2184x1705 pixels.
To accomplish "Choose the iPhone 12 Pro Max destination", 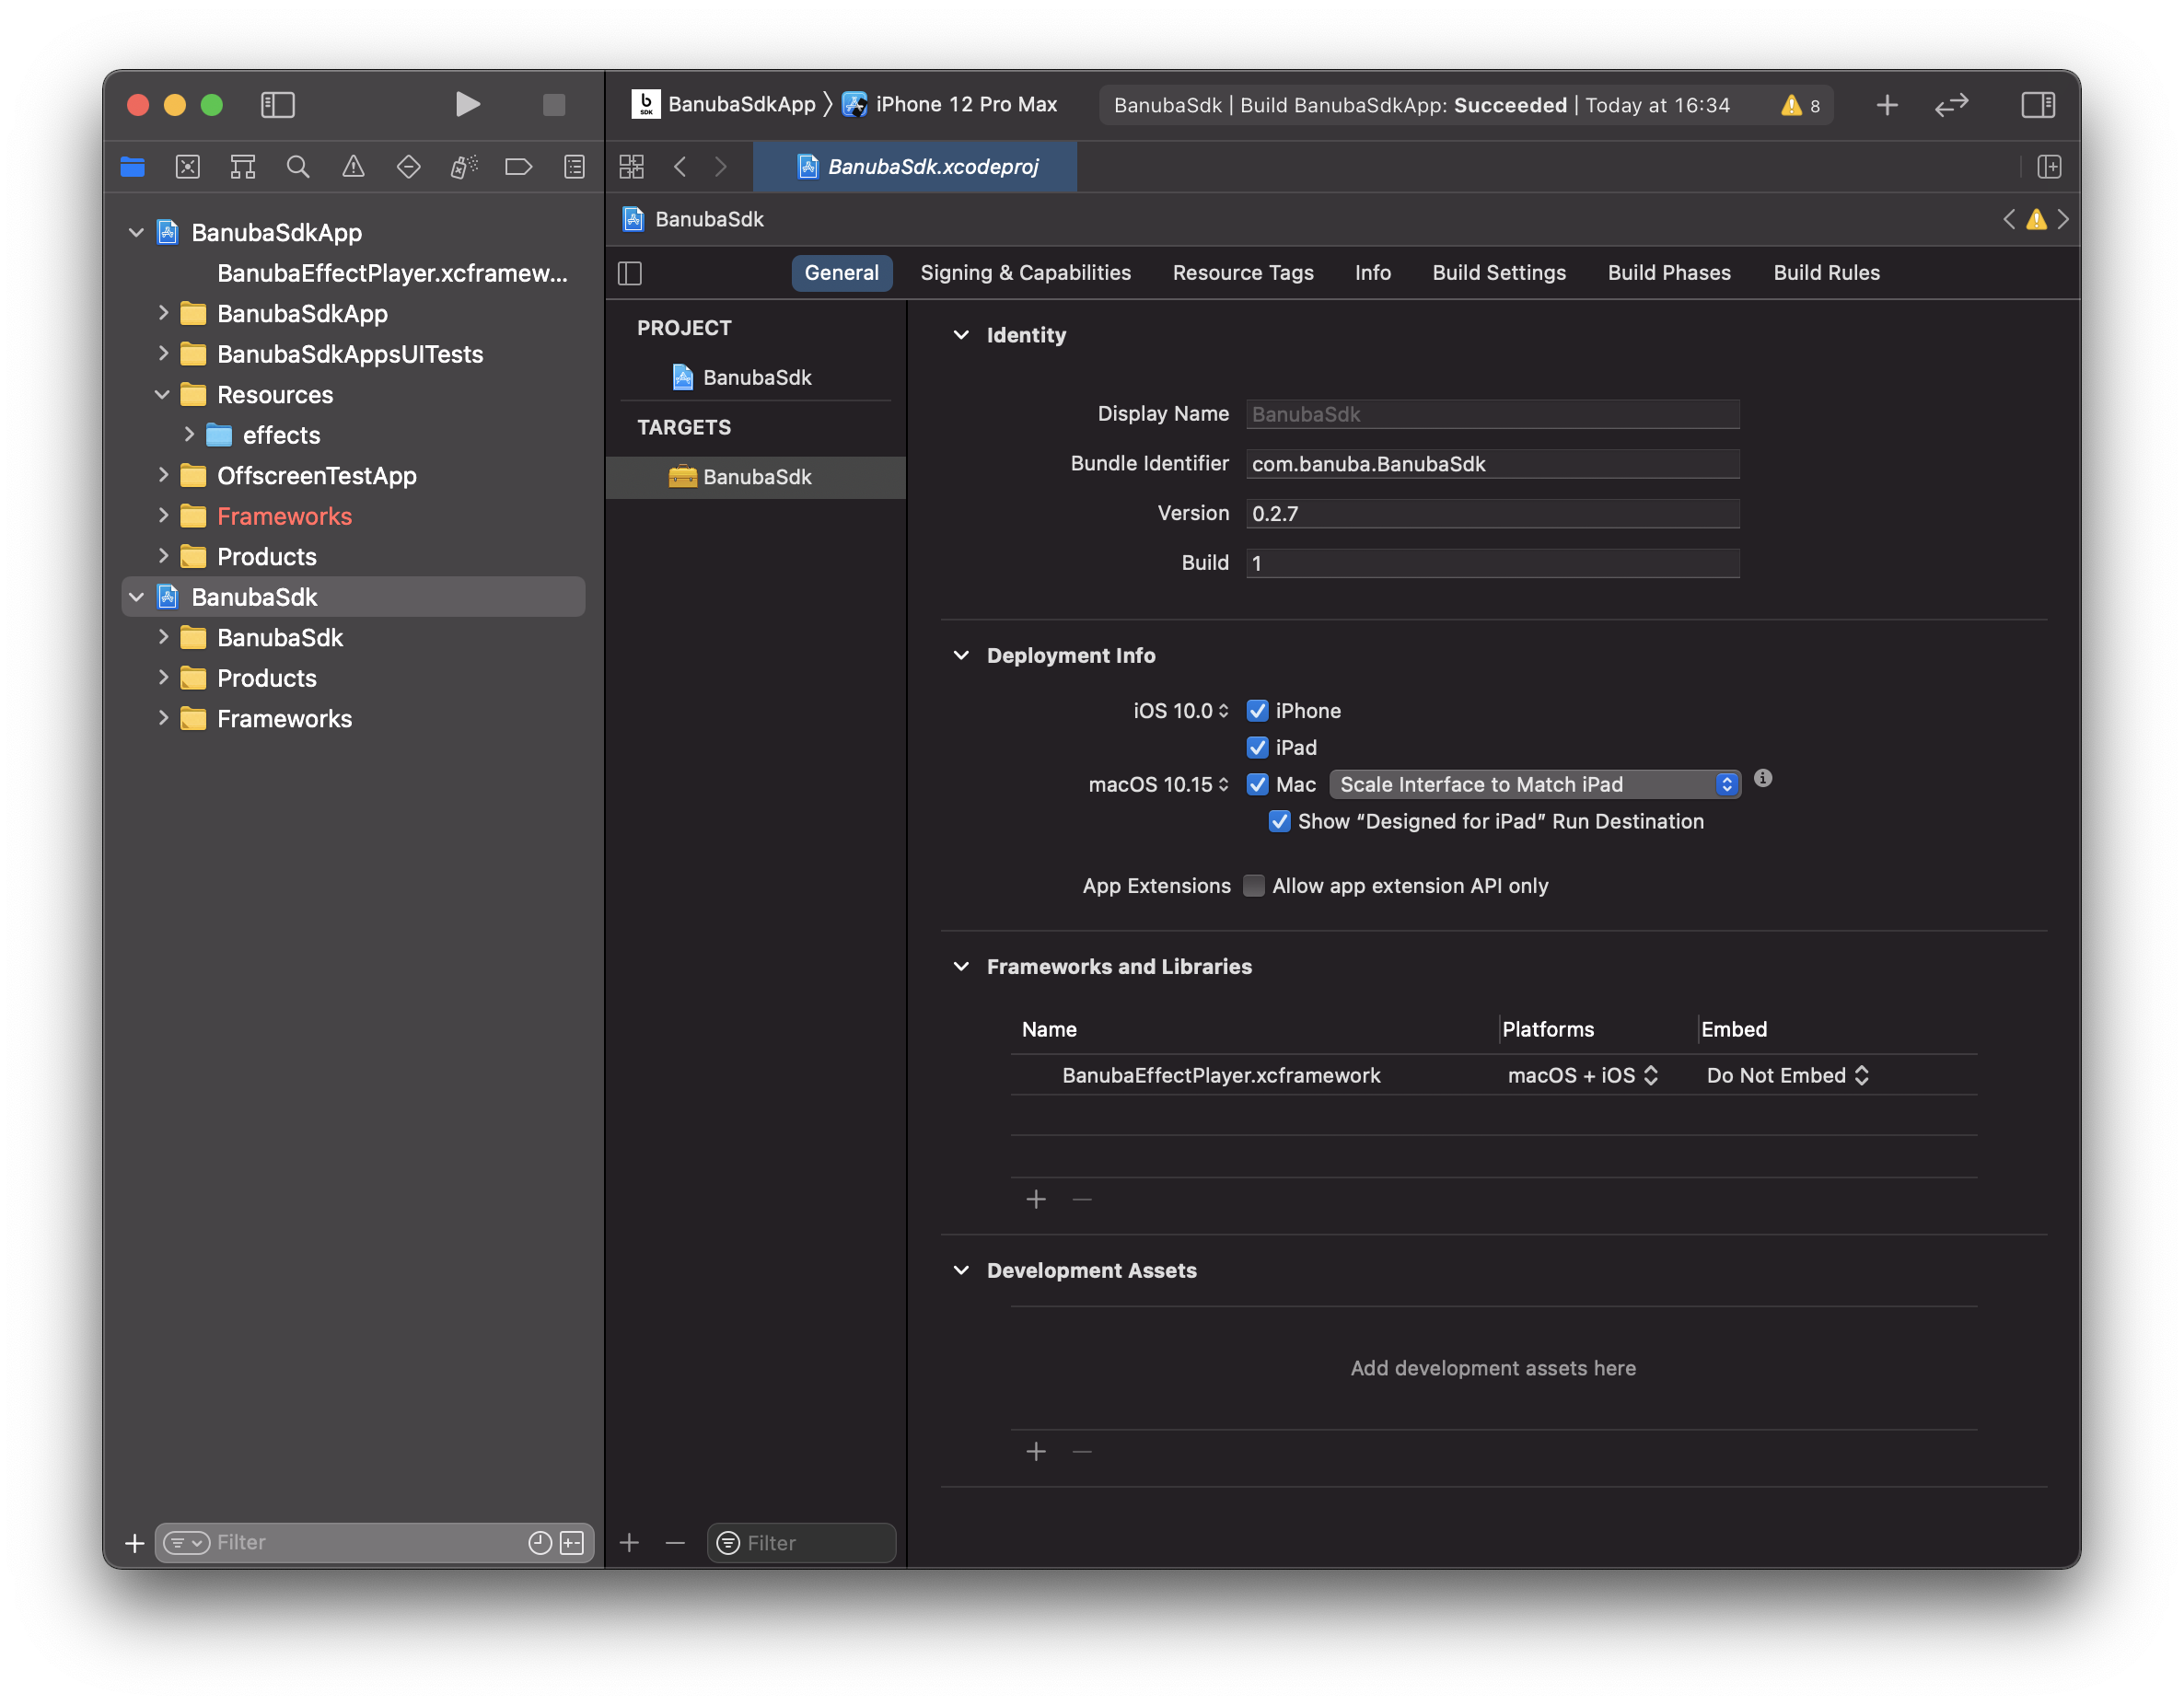I will coord(950,105).
